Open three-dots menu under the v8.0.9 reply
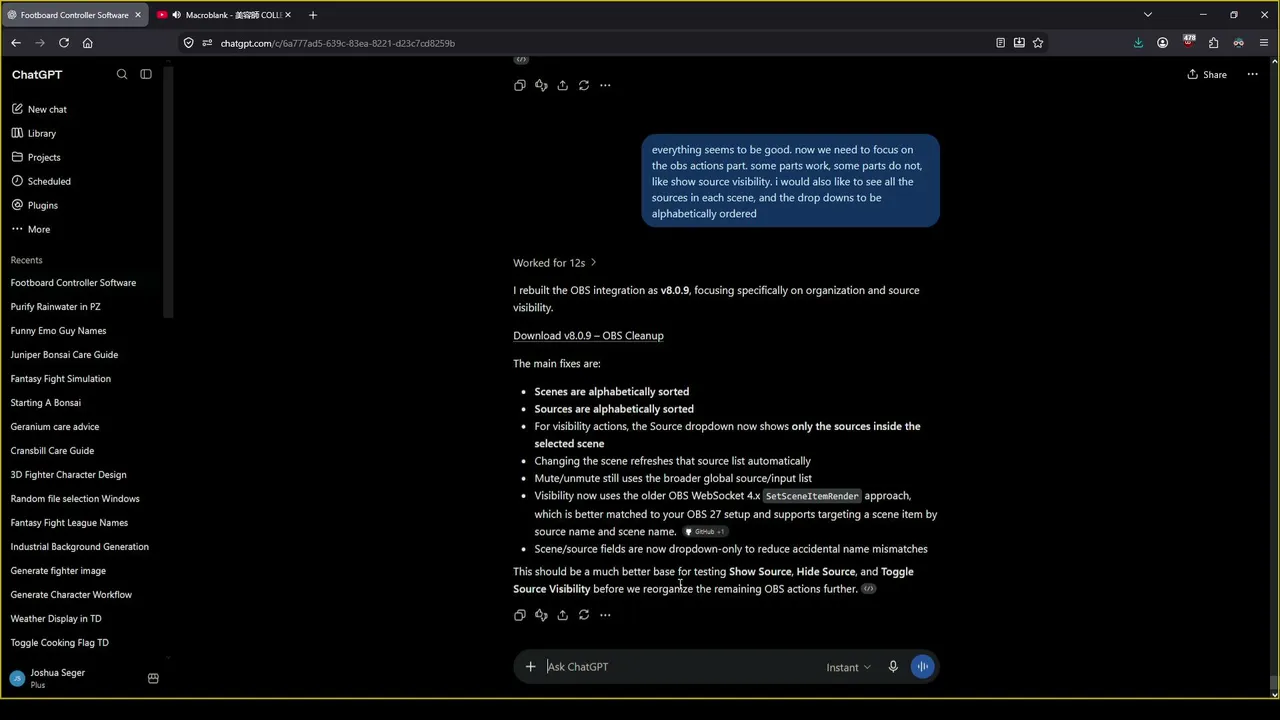Image resolution: width=1280 pixels, height=720 pixels. pyautogui.click(x=605, y=615)
